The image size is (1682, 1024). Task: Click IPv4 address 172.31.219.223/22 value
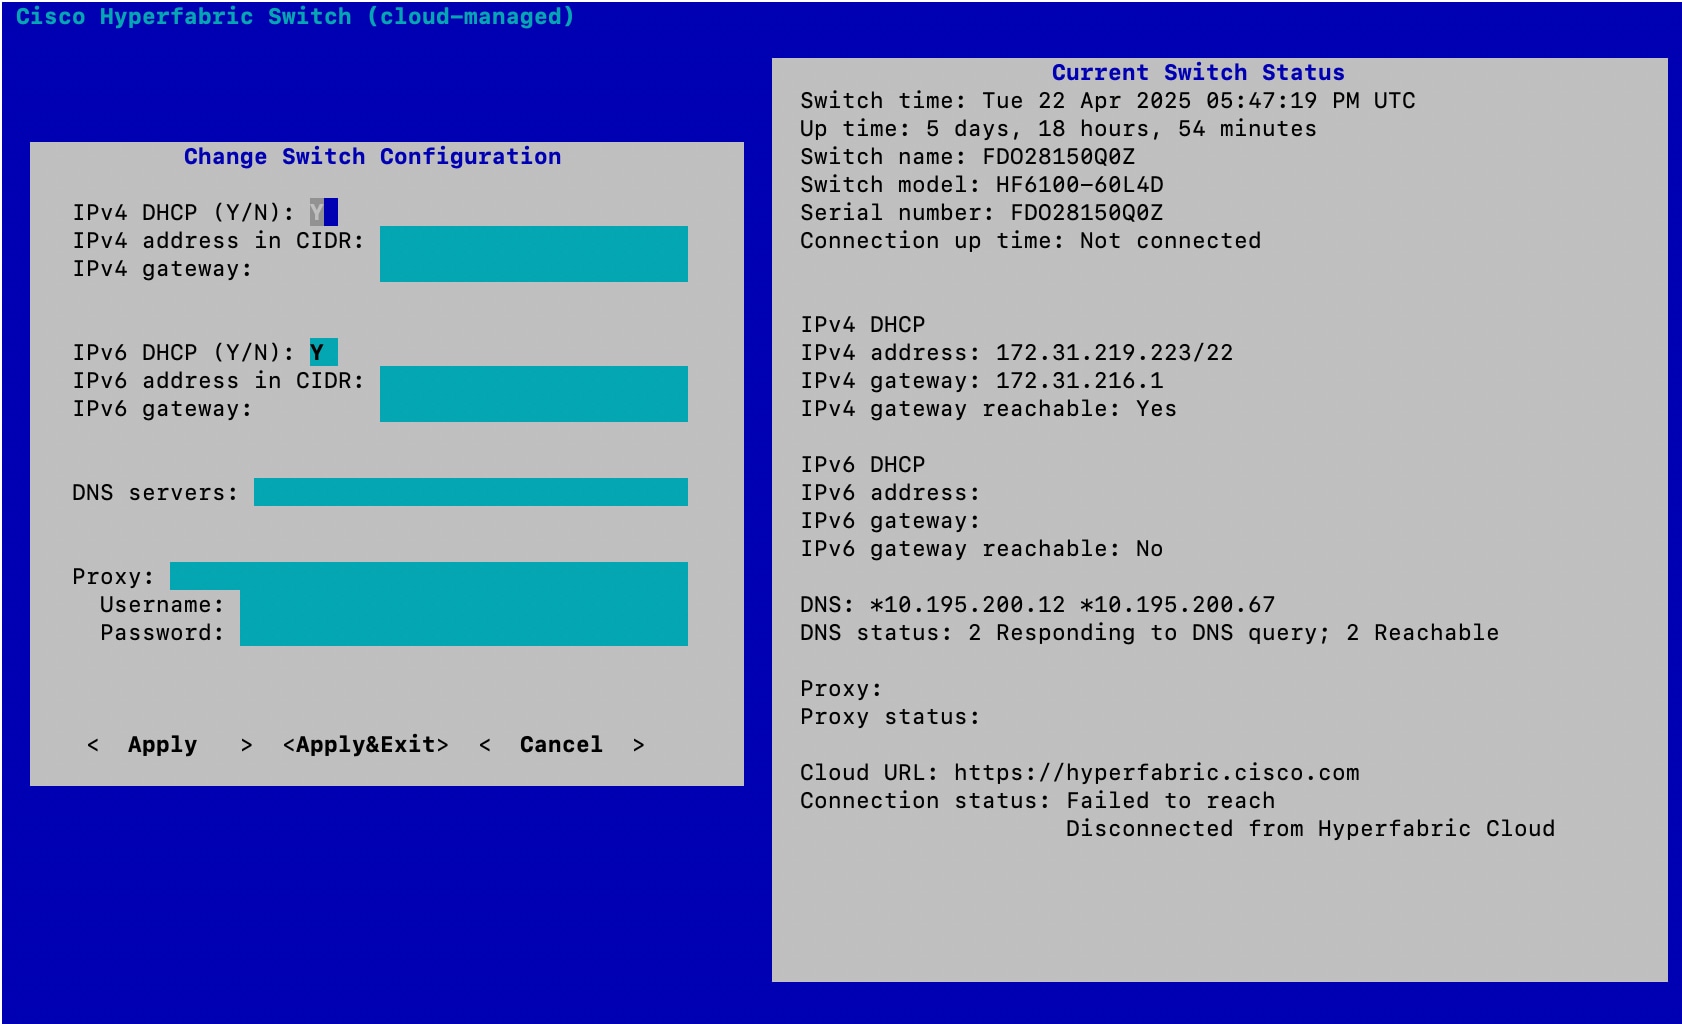click(1114, 353)
